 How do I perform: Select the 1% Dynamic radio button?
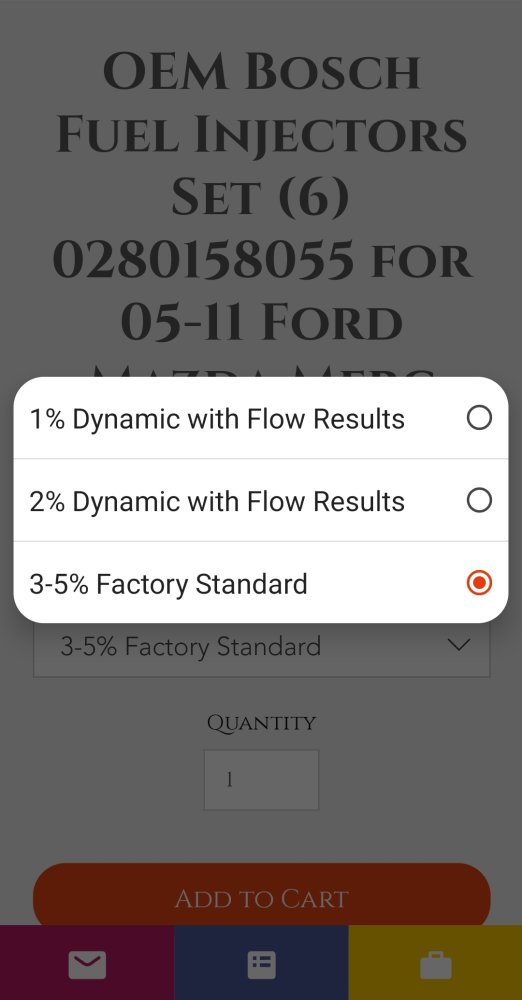click(479, 418)
